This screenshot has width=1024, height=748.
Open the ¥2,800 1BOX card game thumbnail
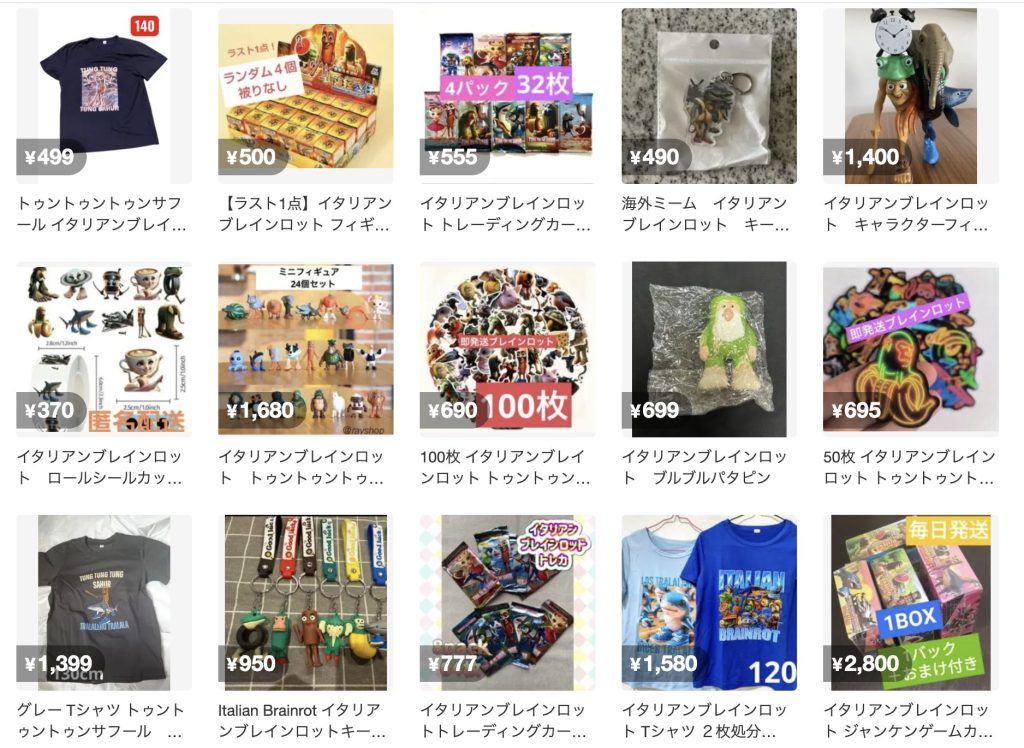911,602
